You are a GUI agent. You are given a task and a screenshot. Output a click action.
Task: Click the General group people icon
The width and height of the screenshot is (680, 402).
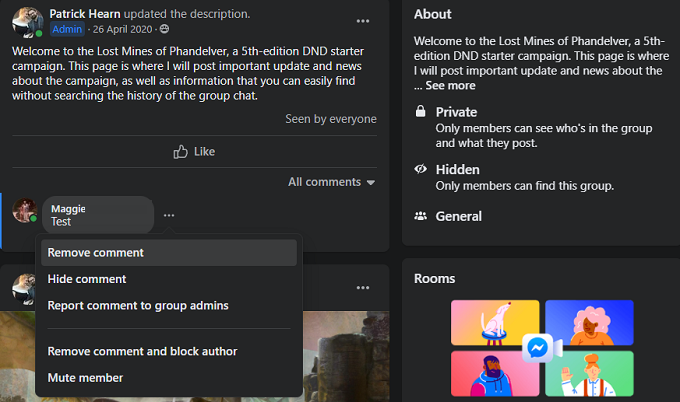[421, 216]
